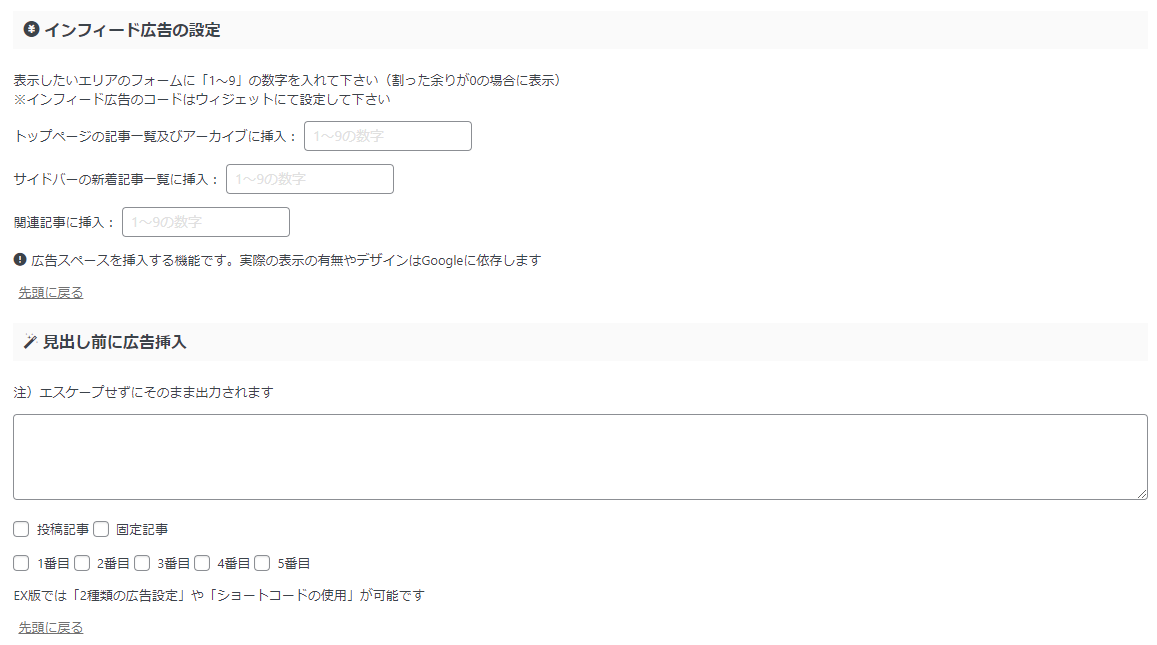Enable the 投稿記事 checkbox
The image size is (1157, 645).
point(21,529)
